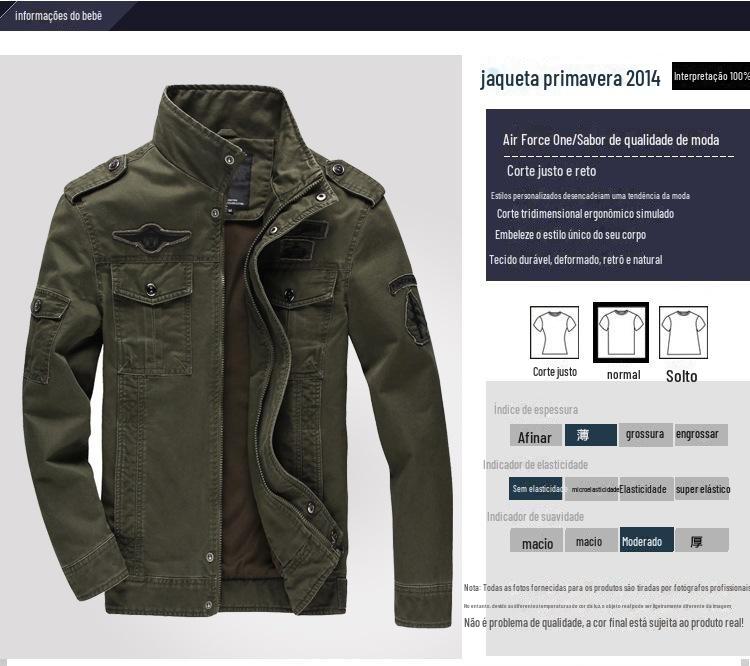
Task: Select Sem elasticidade elasticity option
Action: click(x=536, y=488)
